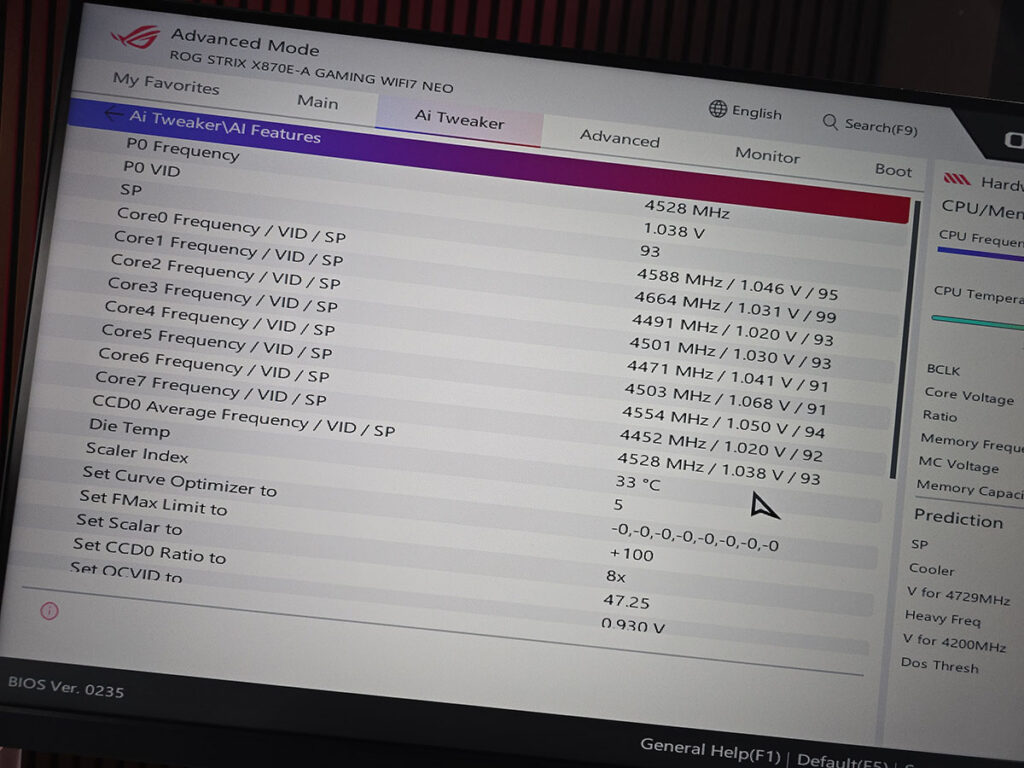Click the globe language icon

pos(717,109)
